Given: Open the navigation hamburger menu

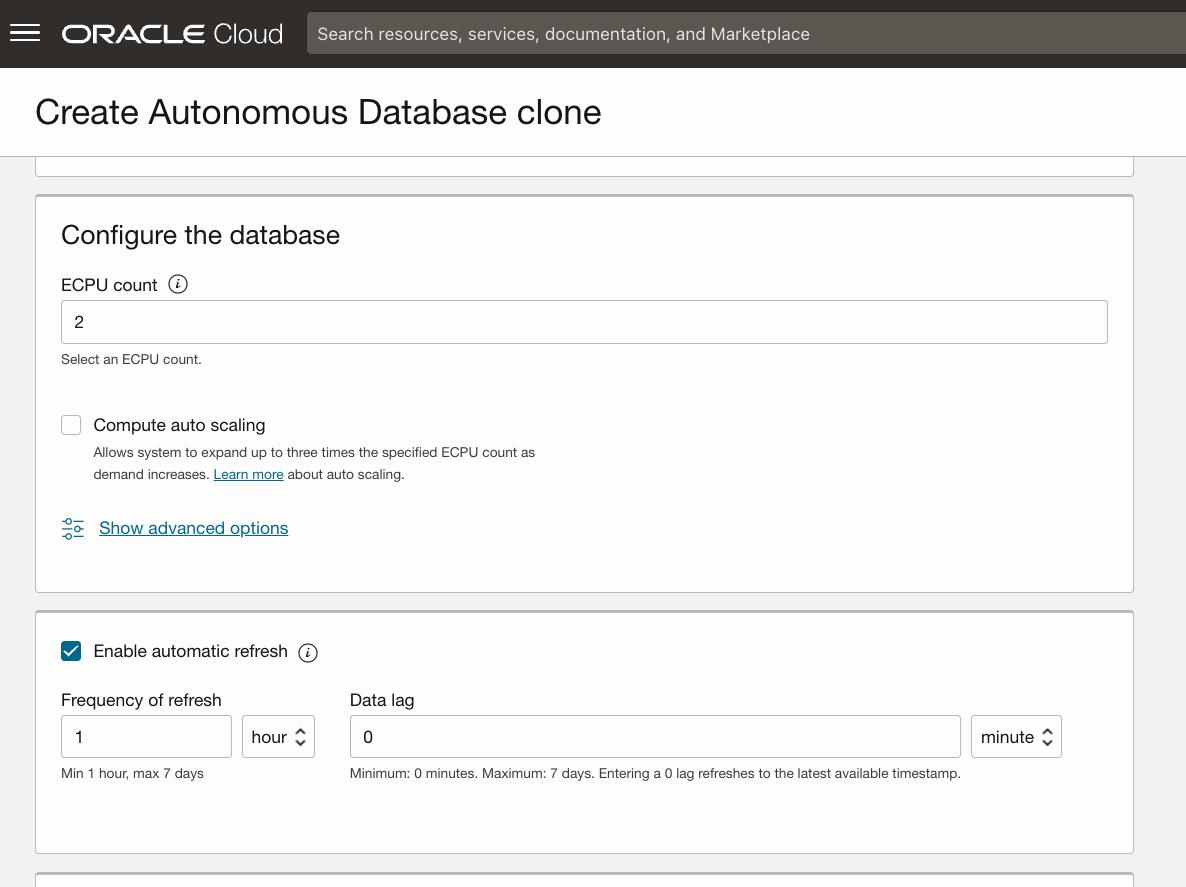Looking at the screenshot, I should [24, 31].
